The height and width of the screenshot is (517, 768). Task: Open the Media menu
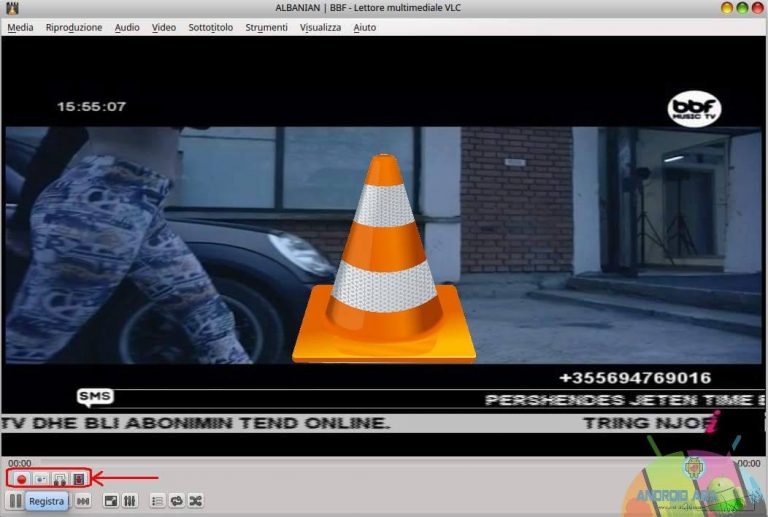[20, 27]
